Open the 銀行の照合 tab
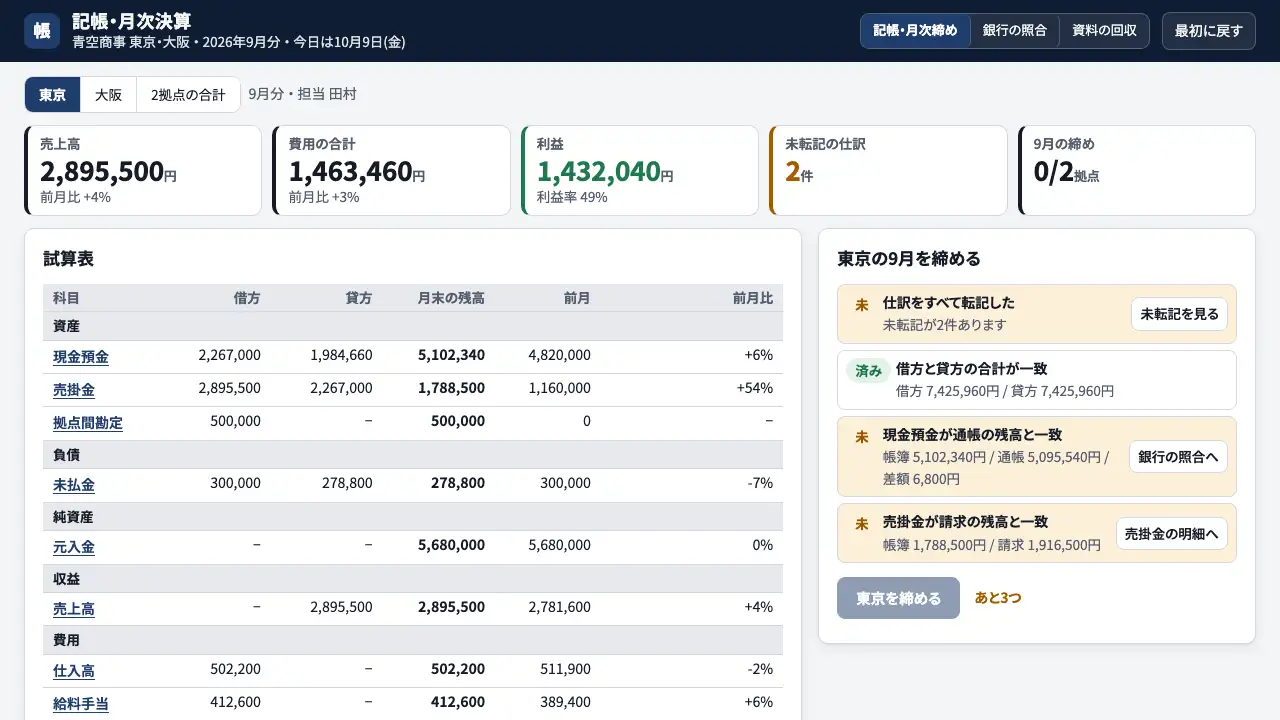The image size is (1280, 720). tap(1015, 31)
